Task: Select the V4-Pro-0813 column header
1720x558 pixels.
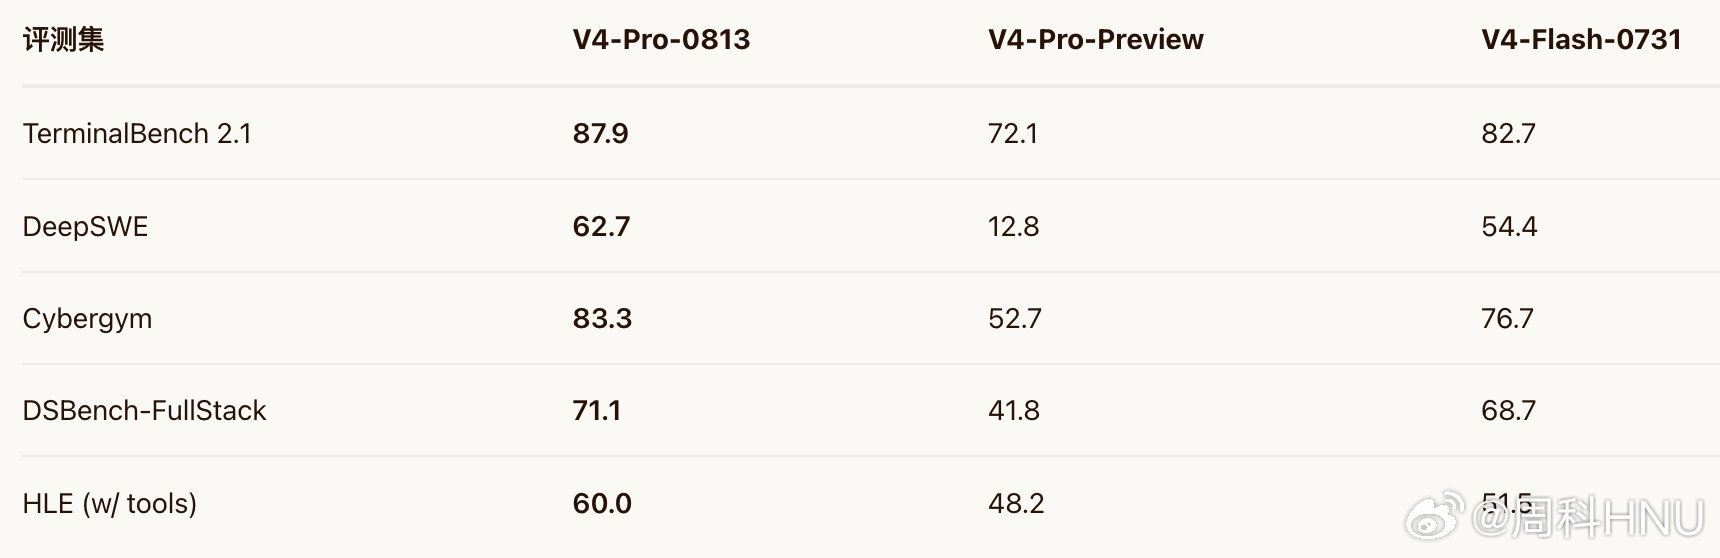Action: (x=661, y=40)
